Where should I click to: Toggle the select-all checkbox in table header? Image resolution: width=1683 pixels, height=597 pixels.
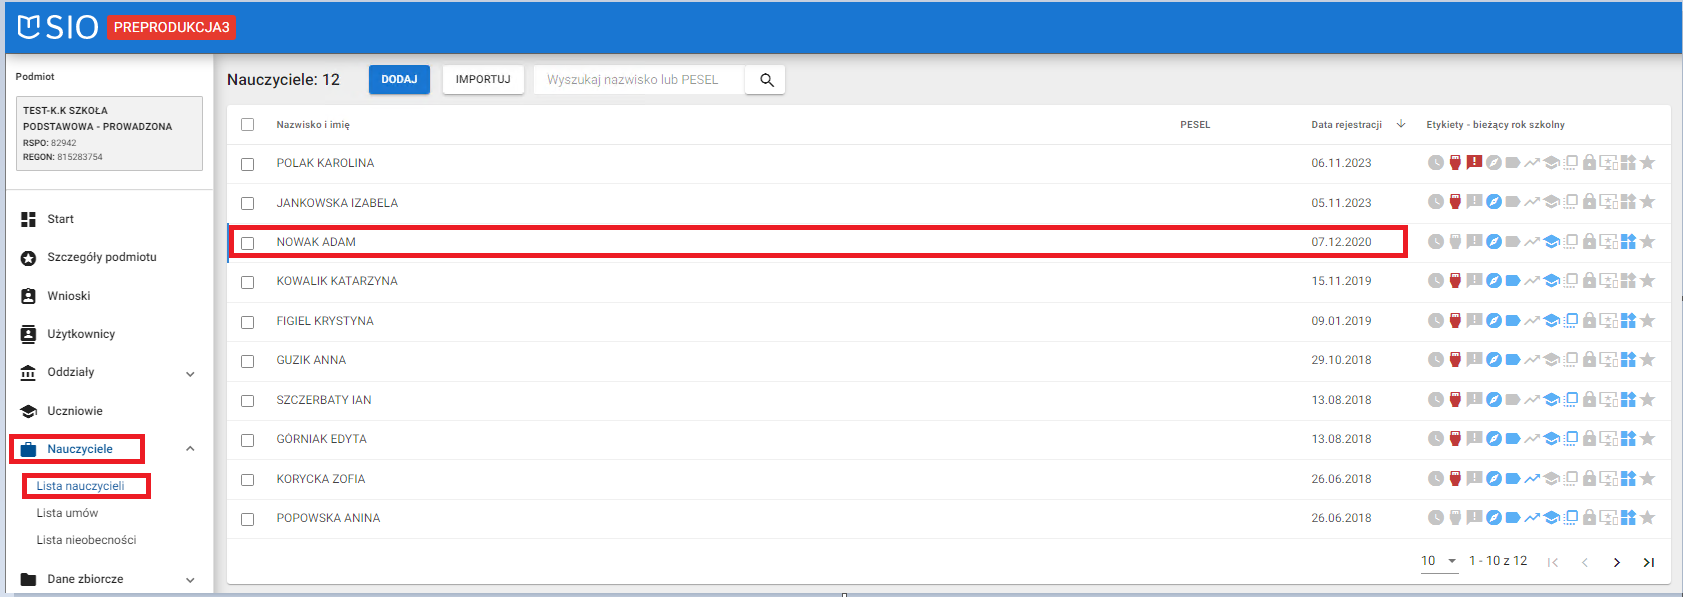coord(247,125)
